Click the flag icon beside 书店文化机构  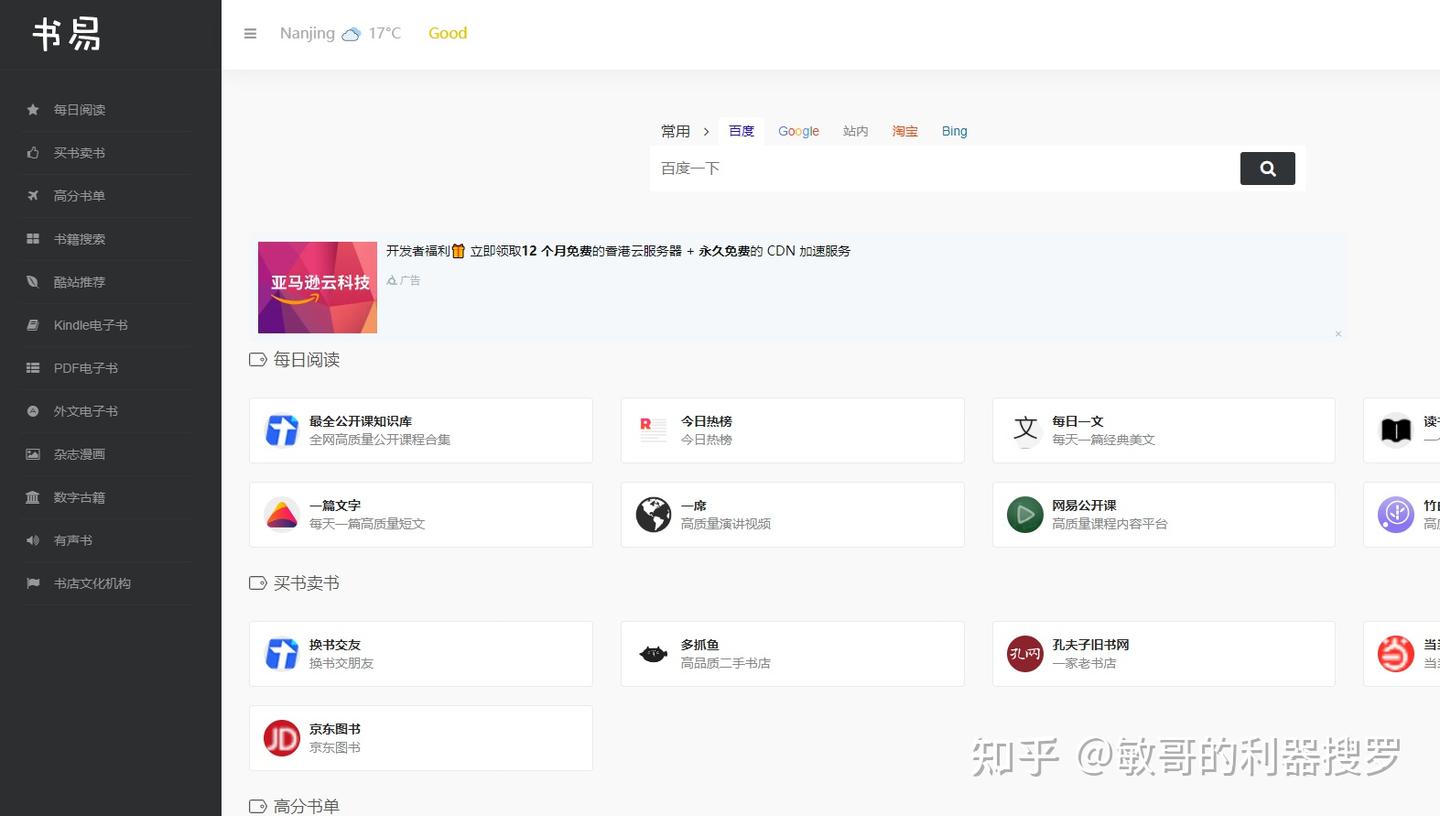tap(33, 583)
